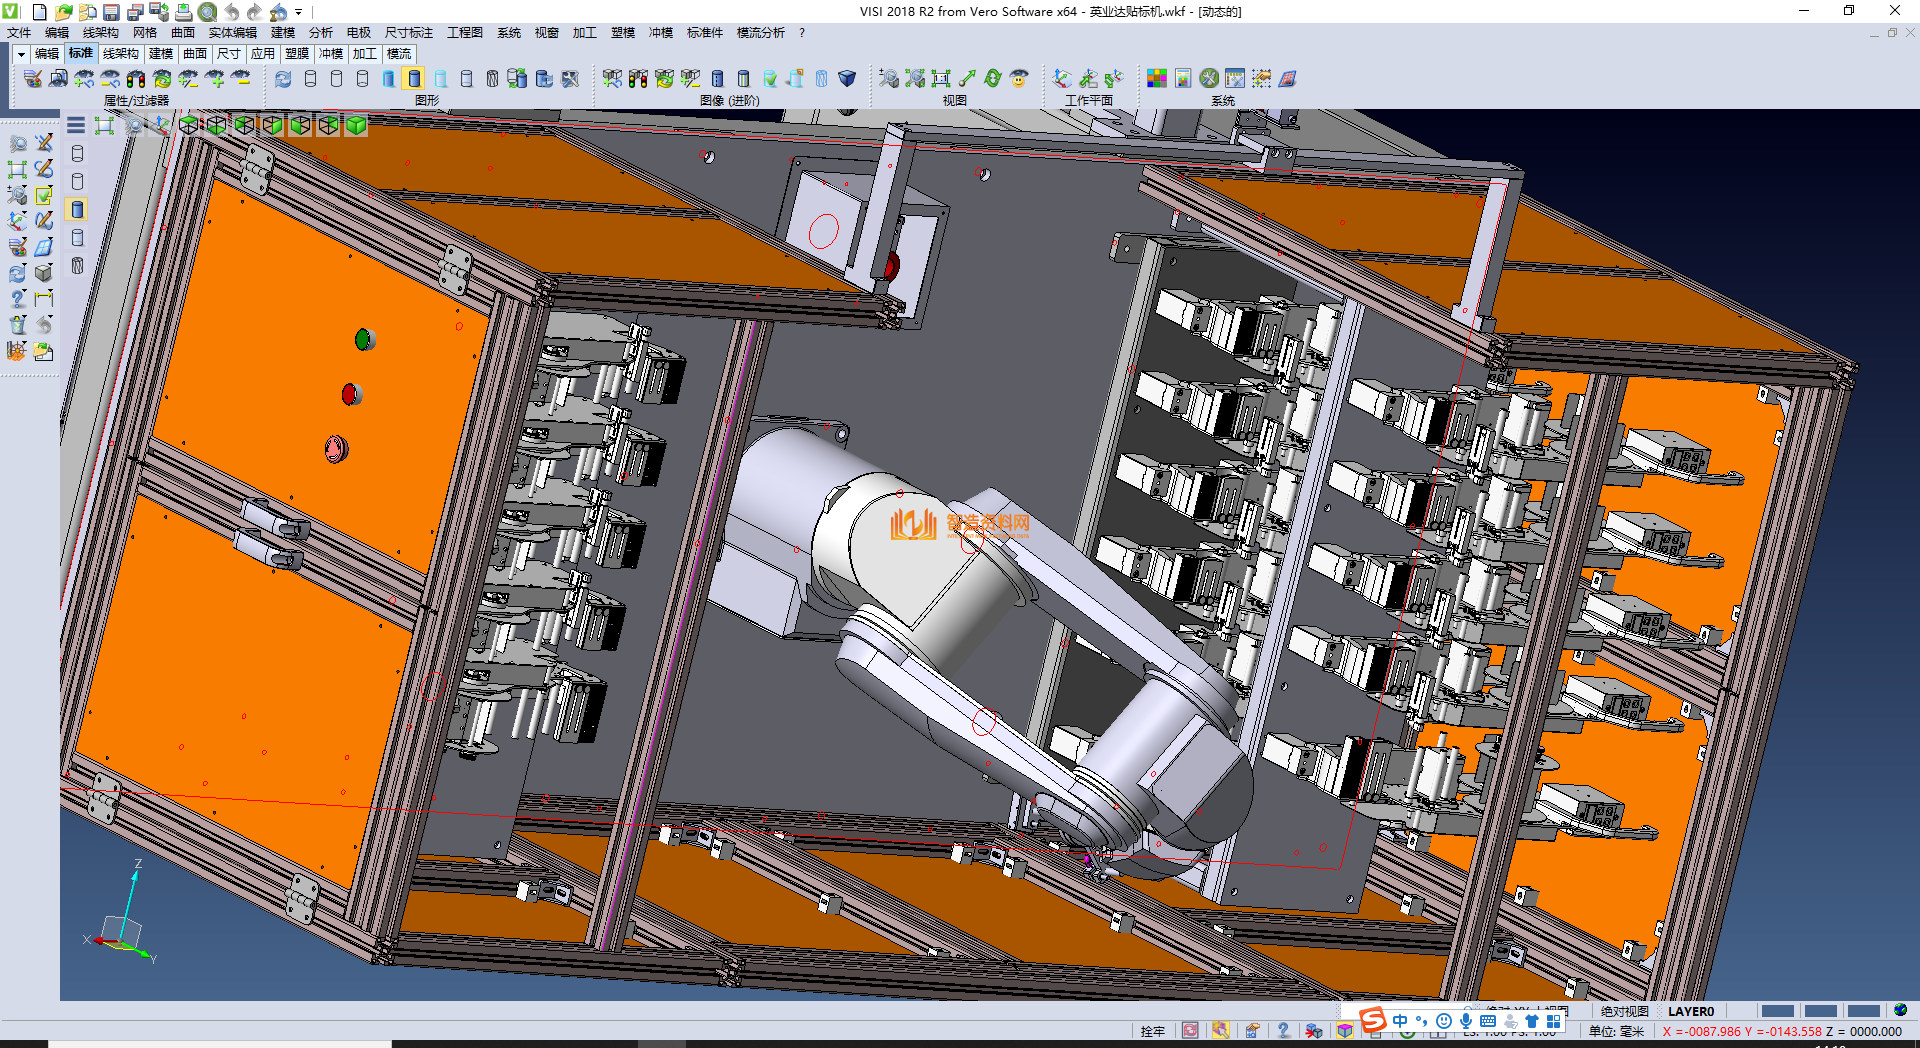This screenshot has width=1920, height=1048.
Task: Click the 单位: 毫米 units label
Action: (1616, 1031)
